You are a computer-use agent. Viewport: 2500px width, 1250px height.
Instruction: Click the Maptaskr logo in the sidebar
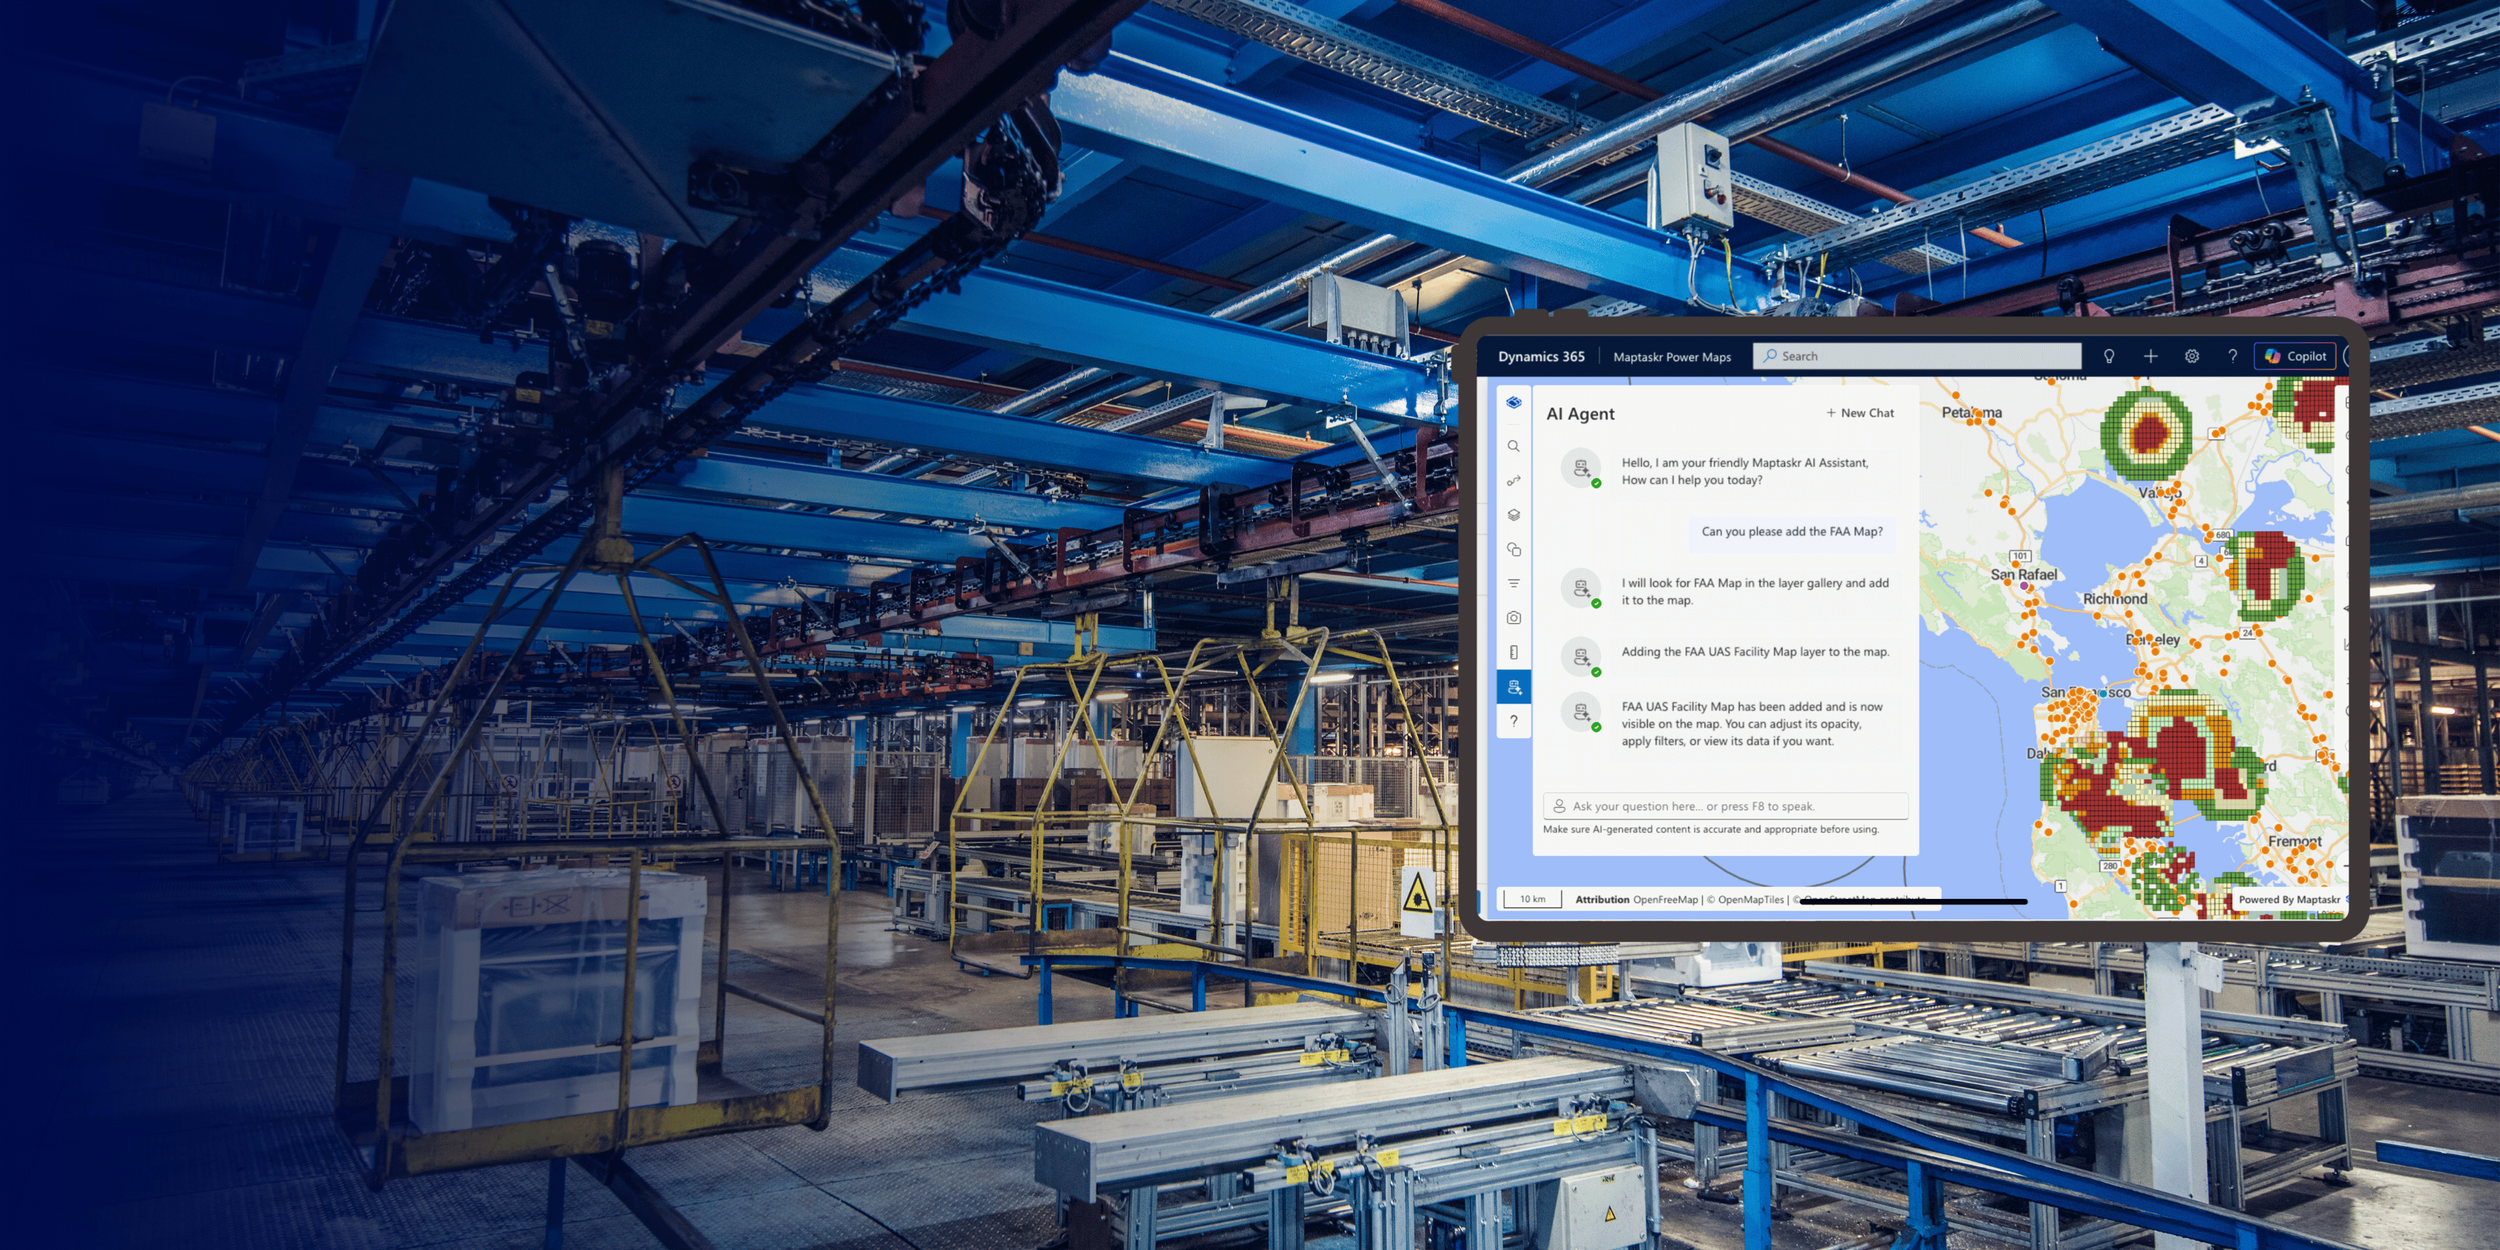1513,402
